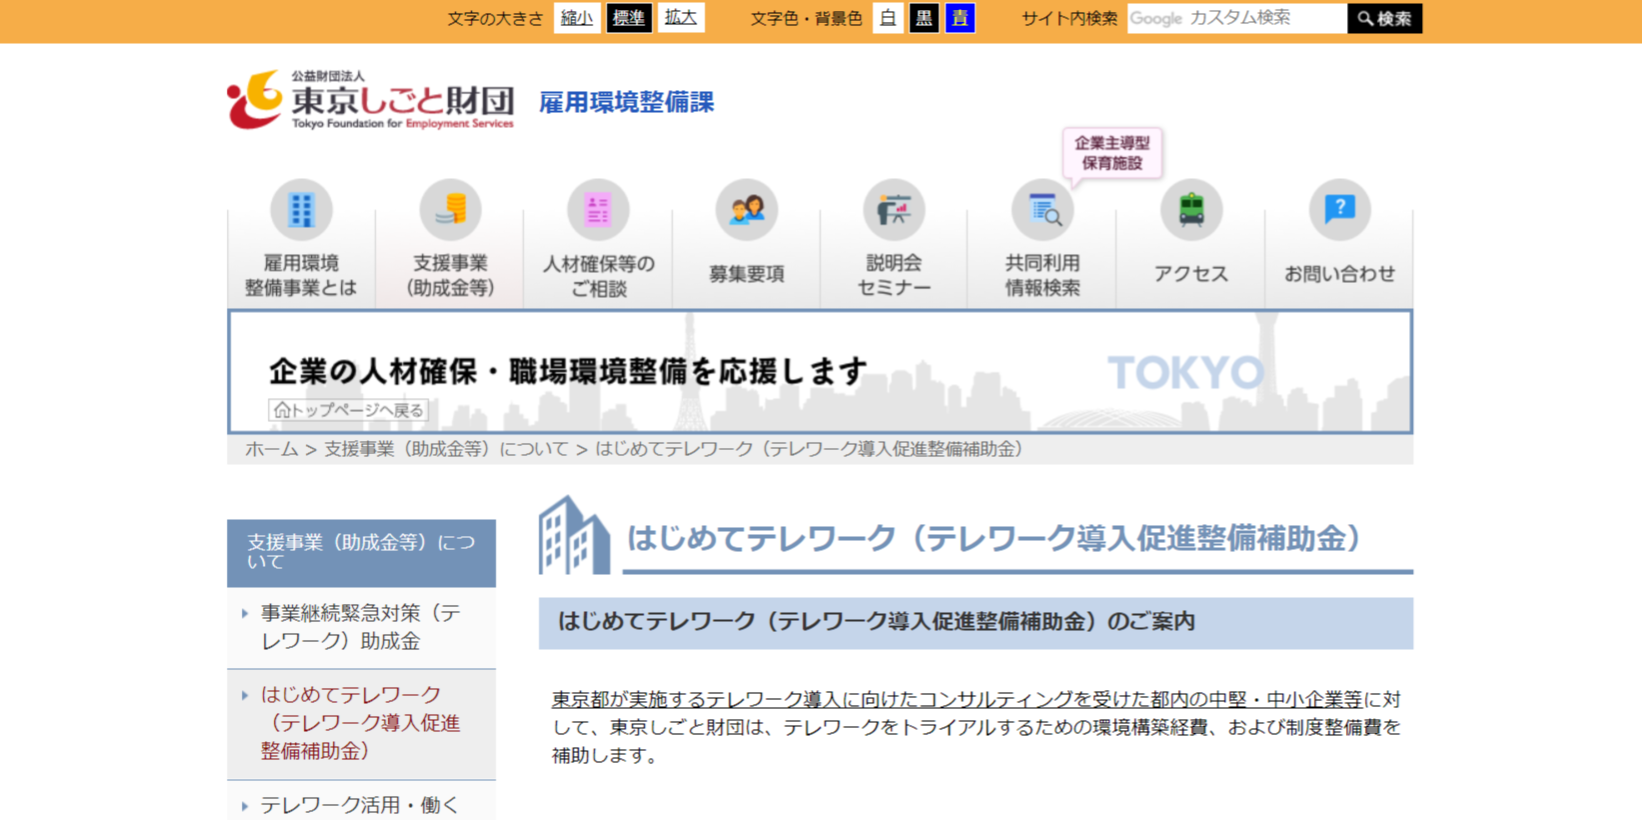Click the Google カスタム検索 input field
This screenshot has width=1643, height=820.
coord(1236,18)
